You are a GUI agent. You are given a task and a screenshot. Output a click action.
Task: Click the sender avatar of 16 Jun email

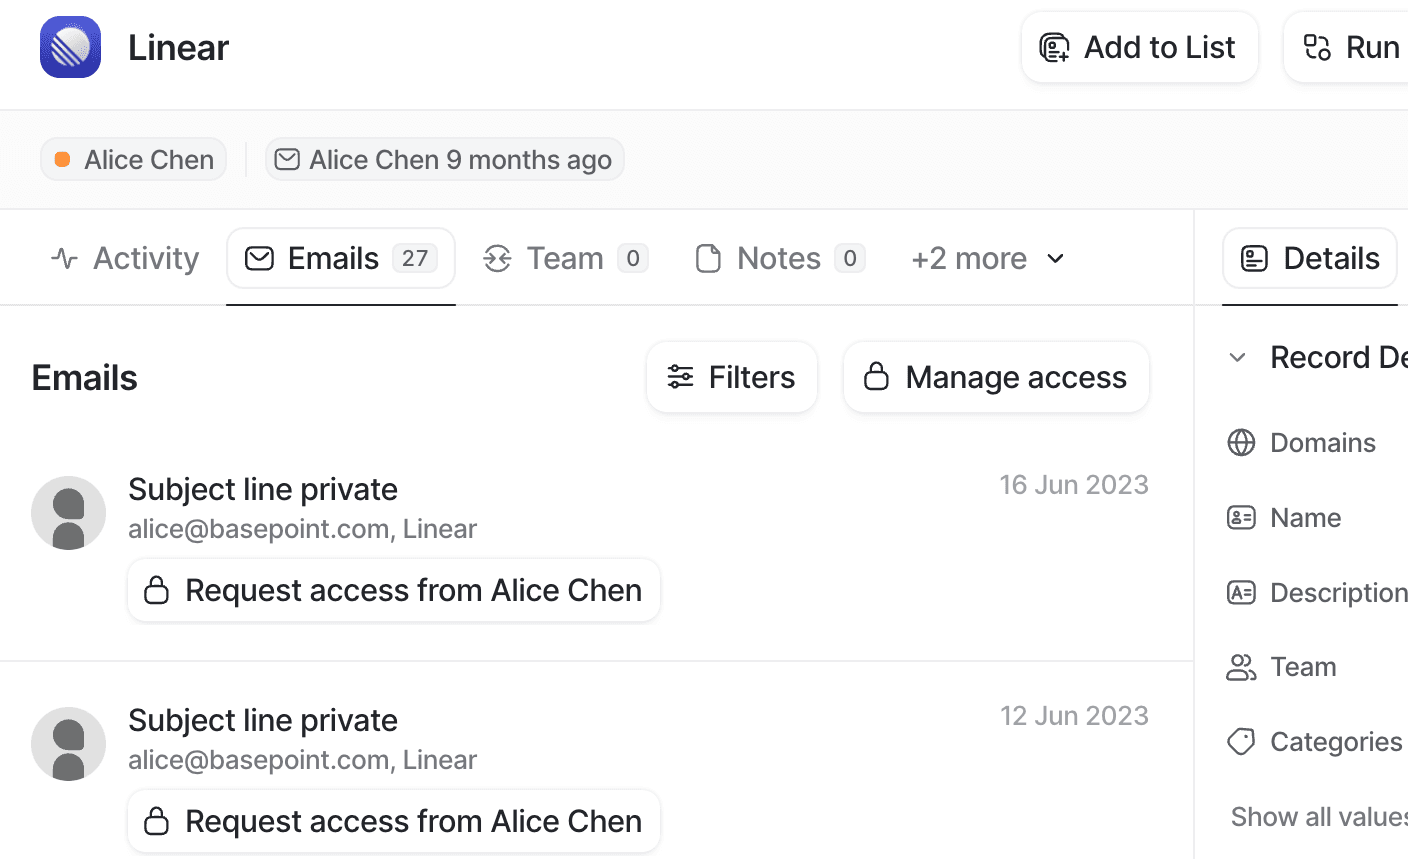pos(68,513)
